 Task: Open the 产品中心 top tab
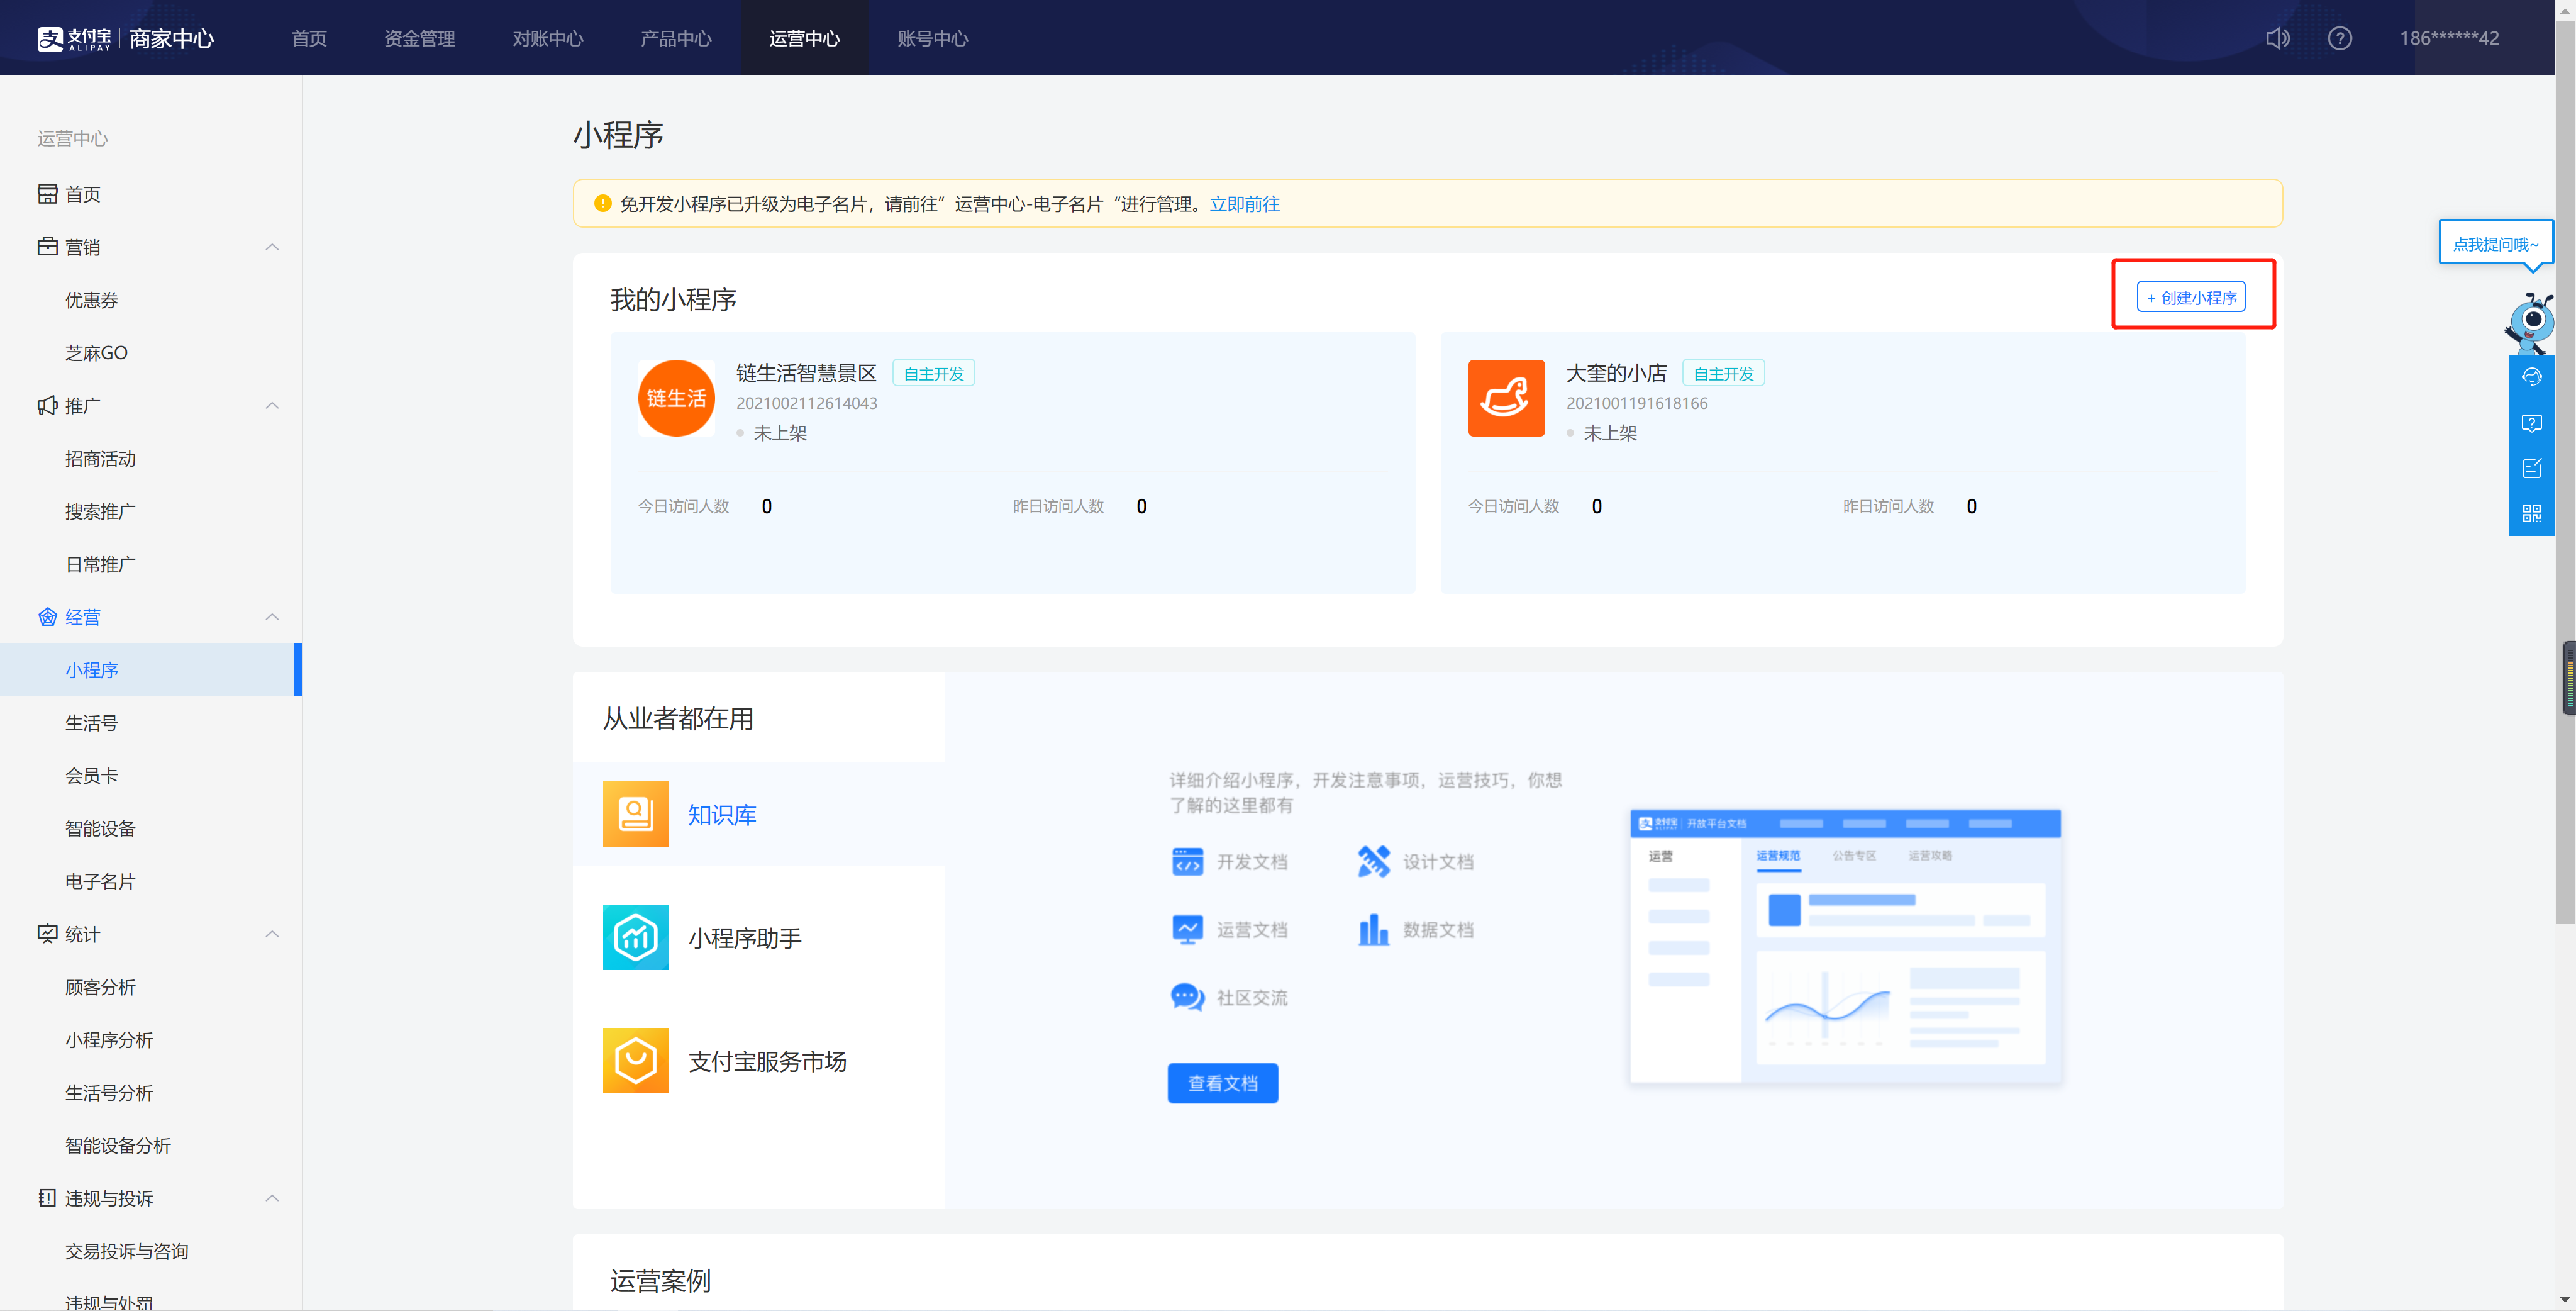click(x=675, y=38)
